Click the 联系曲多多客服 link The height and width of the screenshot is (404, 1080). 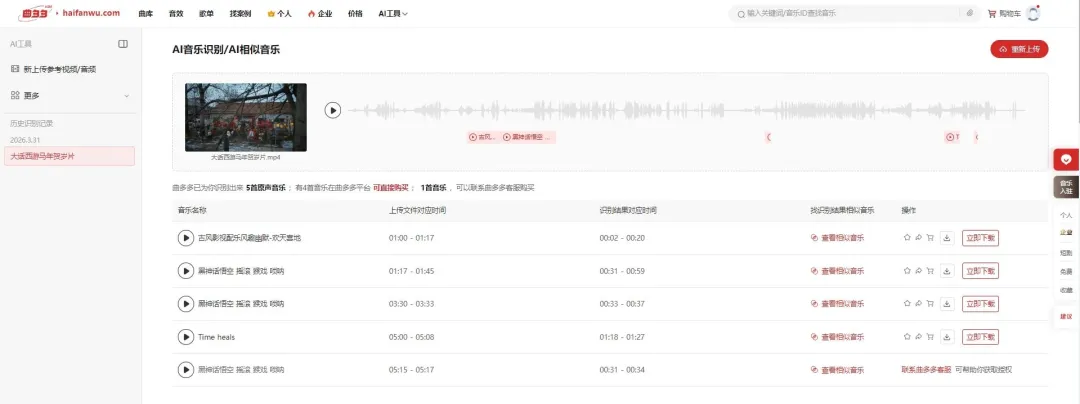[x=926, y=370]
